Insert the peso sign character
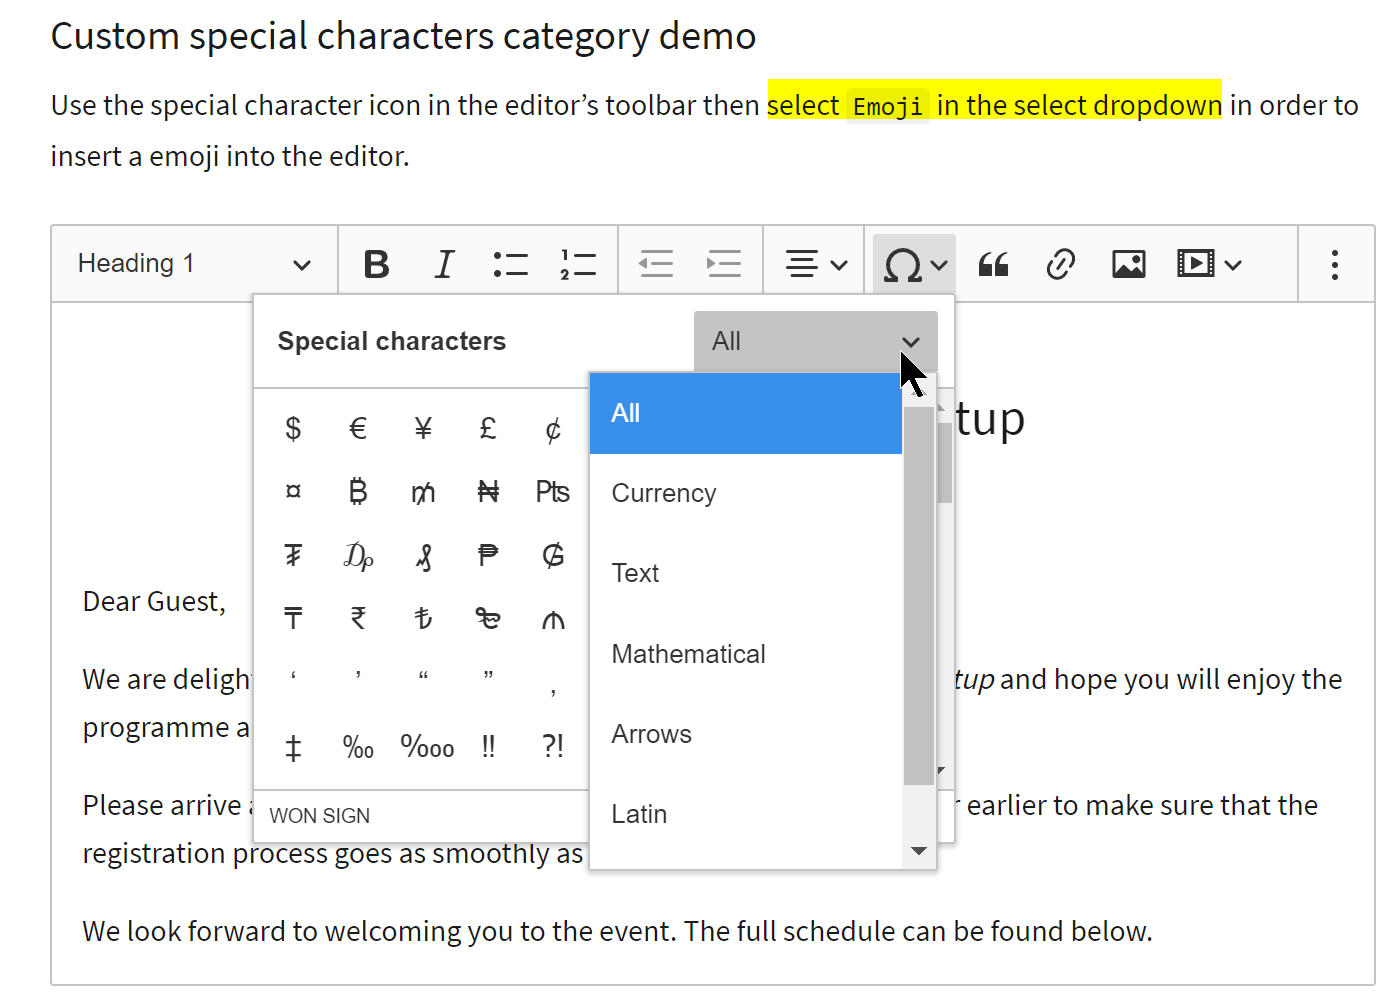The image size is (1385, 995). 488,555
